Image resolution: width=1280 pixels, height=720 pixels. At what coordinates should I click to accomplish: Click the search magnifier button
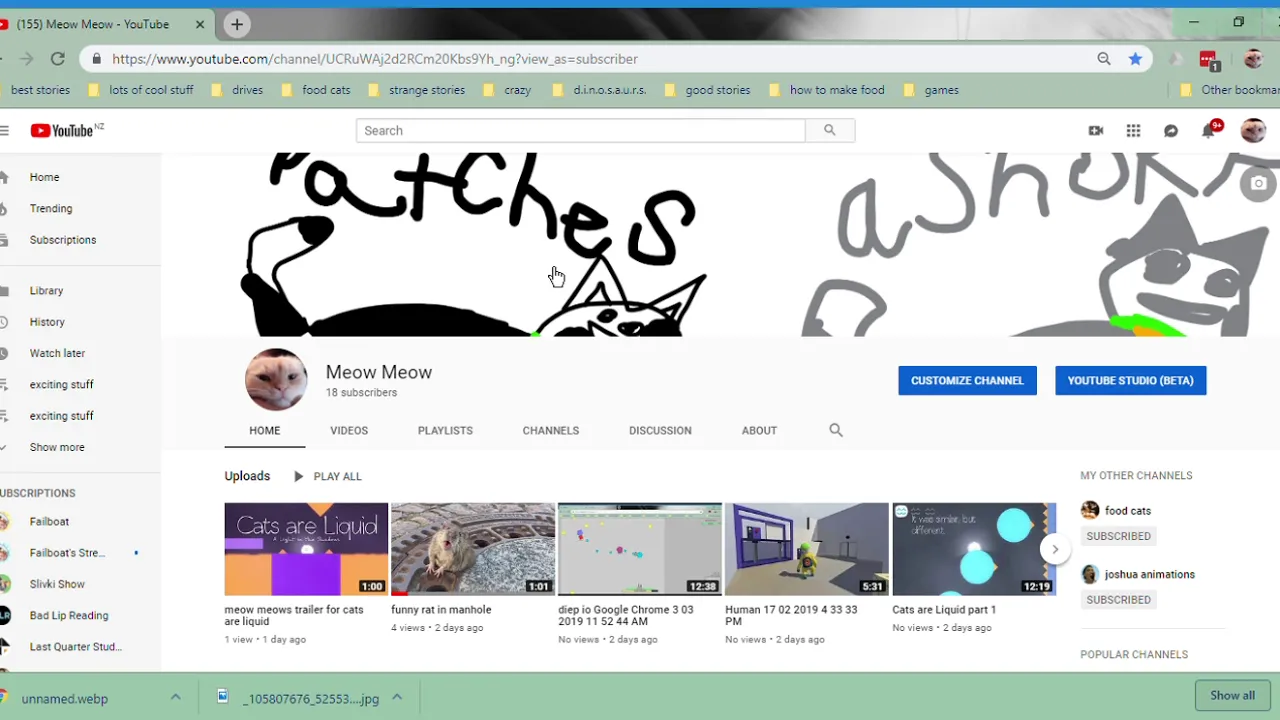point(830,130)
